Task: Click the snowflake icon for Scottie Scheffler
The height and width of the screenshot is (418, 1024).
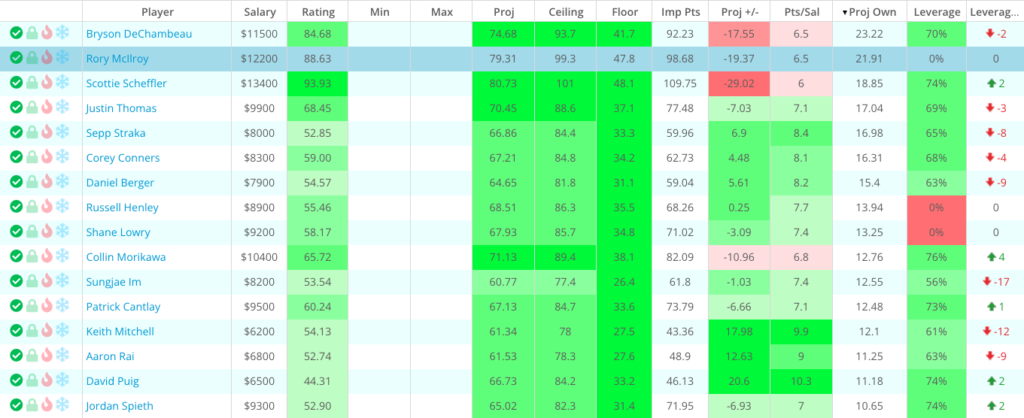Action: point(63,83)
